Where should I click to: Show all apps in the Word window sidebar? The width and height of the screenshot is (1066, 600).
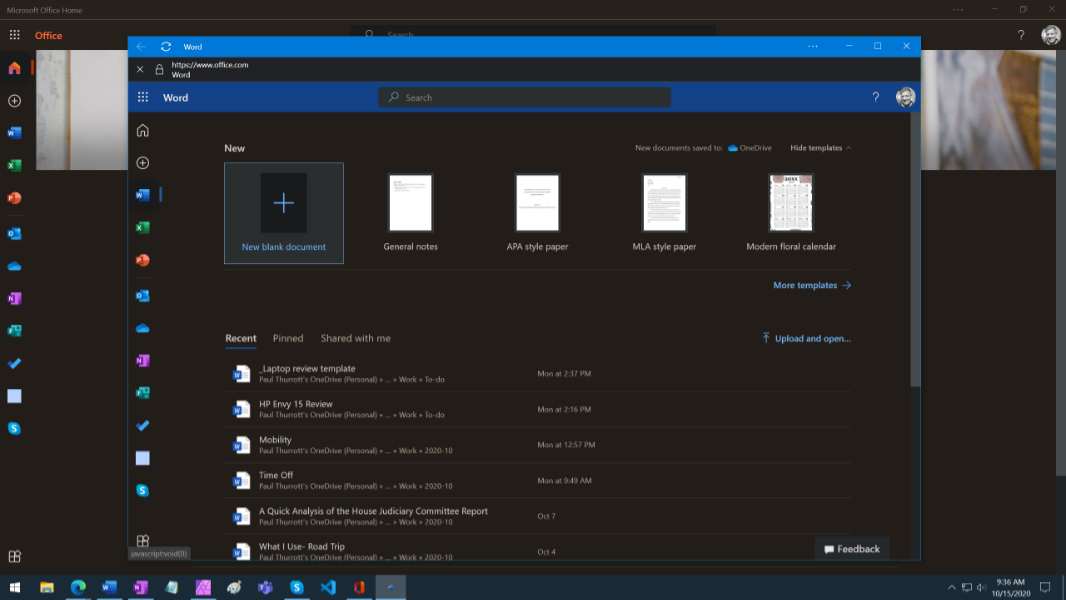pyautogui.click(x=143, y=541)
